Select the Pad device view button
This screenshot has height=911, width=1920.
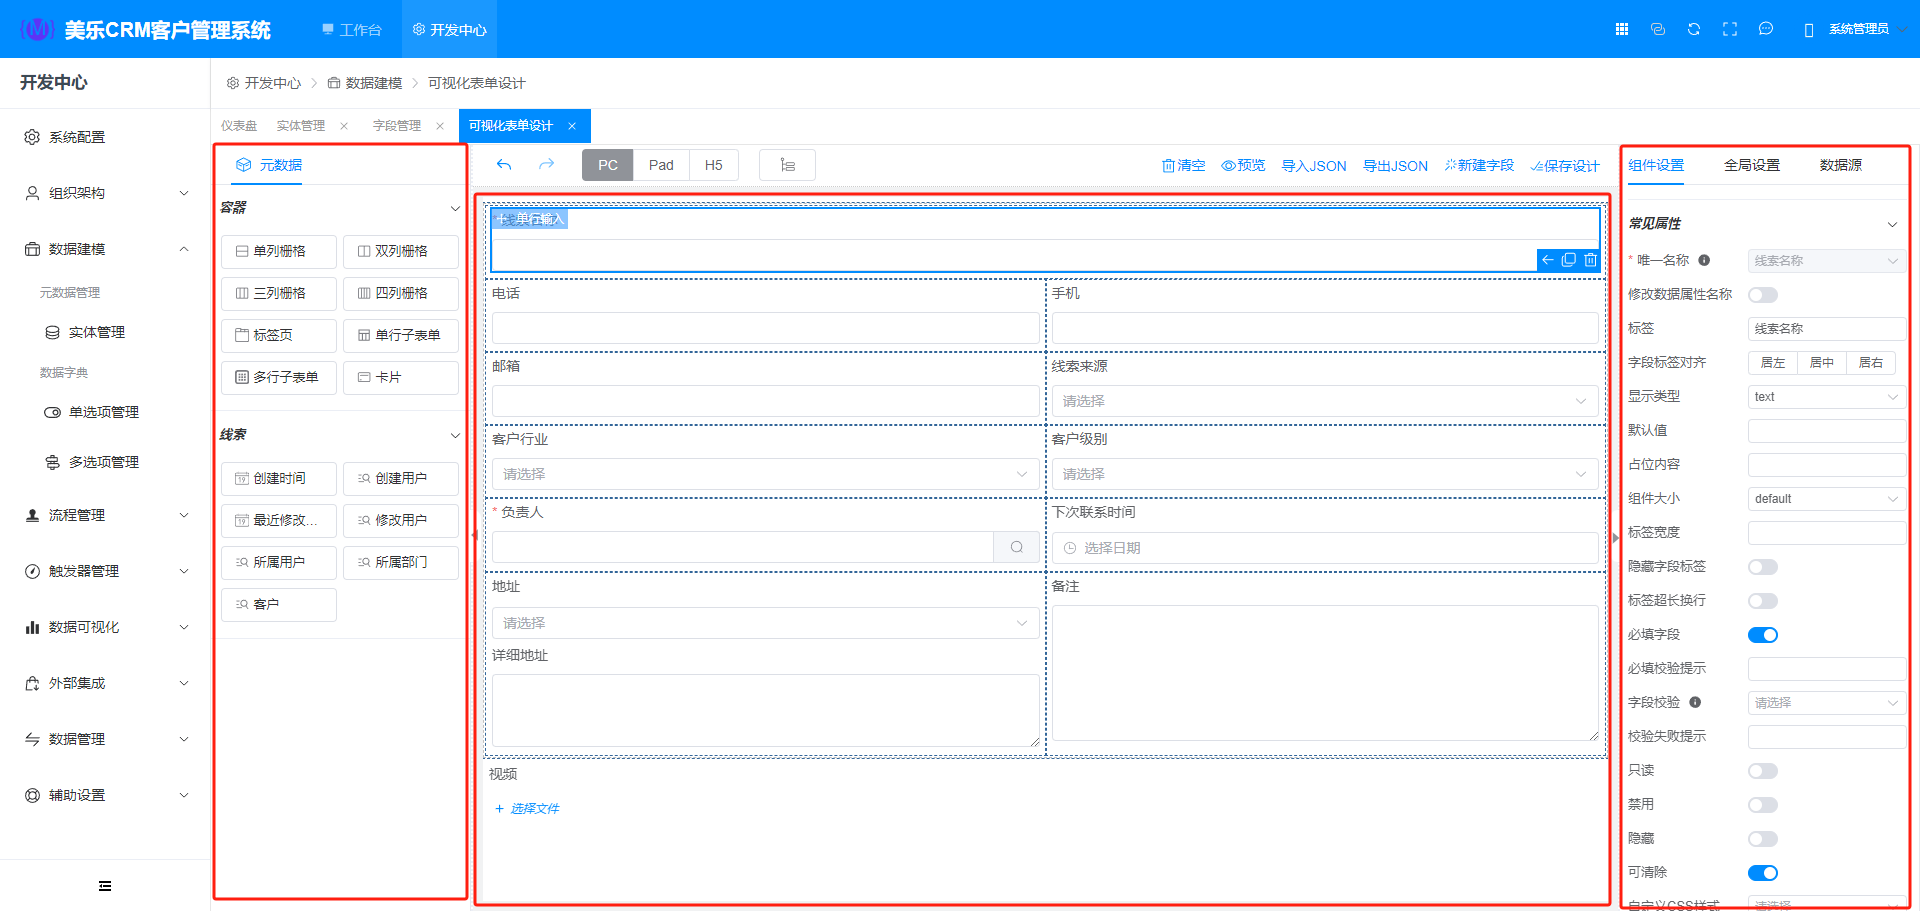click(x=661, y=165)
